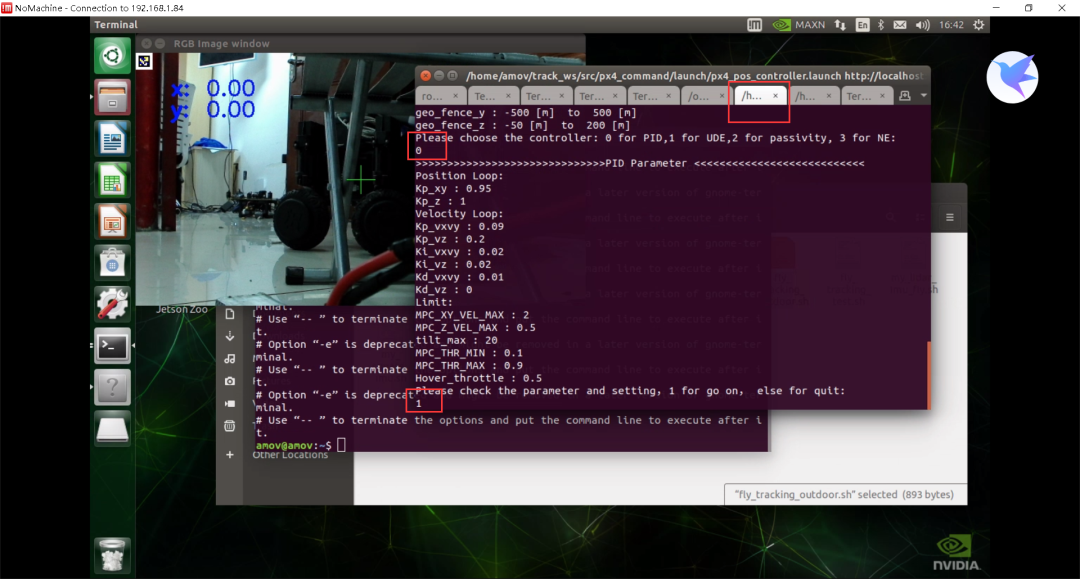Open the question-mark help icon in the launcher
1080x579 pixels.
pos(112,388)
